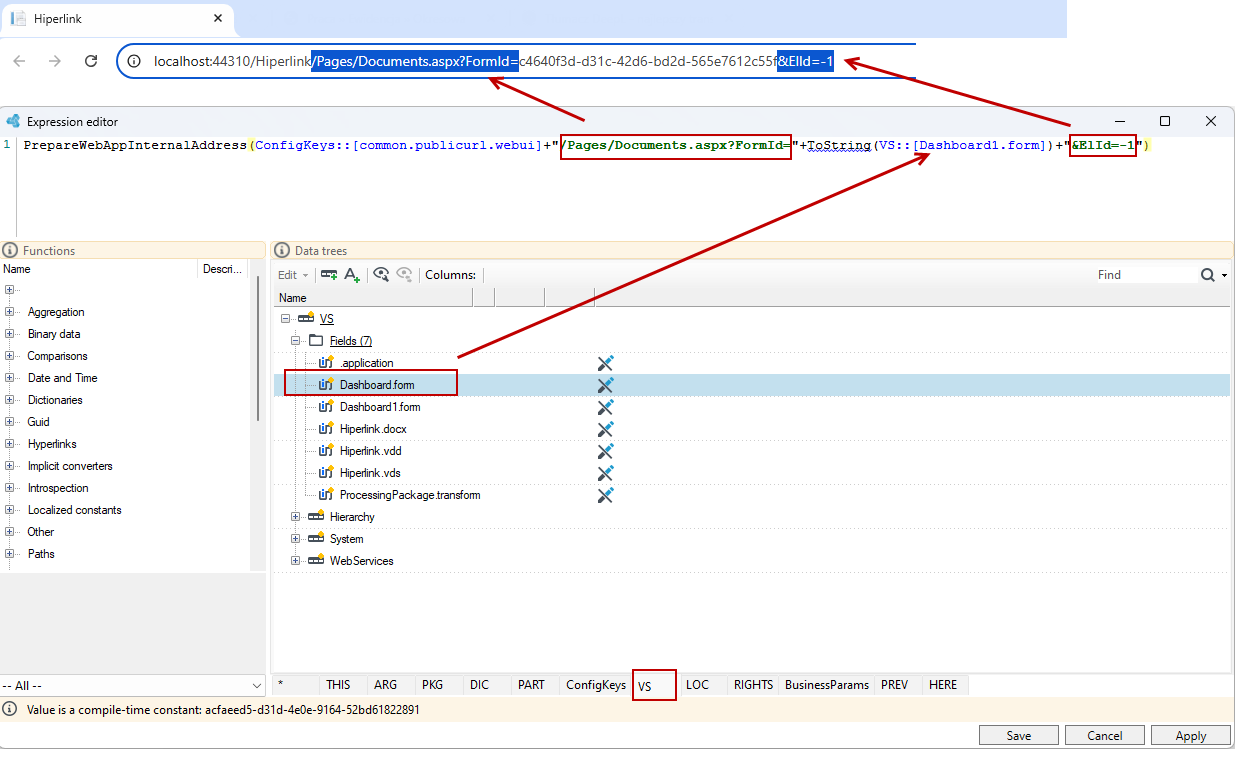This screenshot has height=760, width=1238.
Task: Click the Find magnifier icon
Action: [x=1208, y=275]
